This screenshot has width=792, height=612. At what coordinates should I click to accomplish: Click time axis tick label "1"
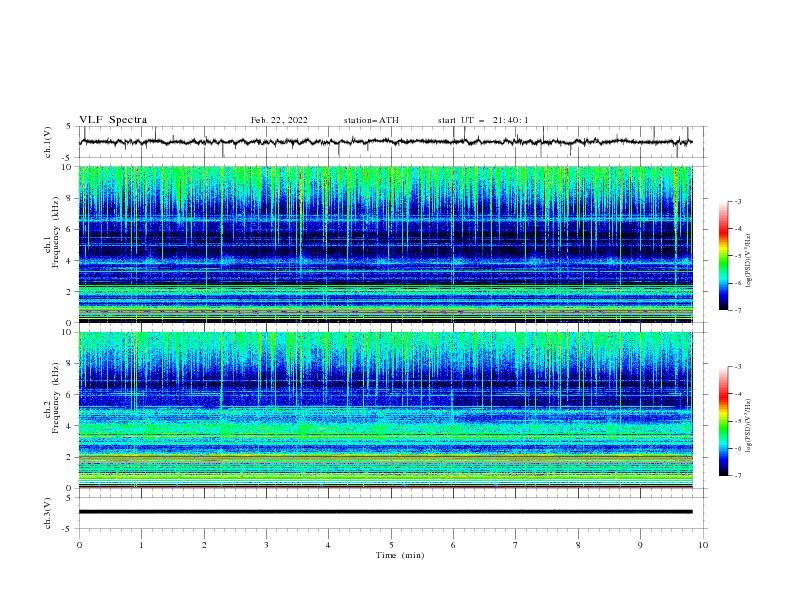pos(141,545)
